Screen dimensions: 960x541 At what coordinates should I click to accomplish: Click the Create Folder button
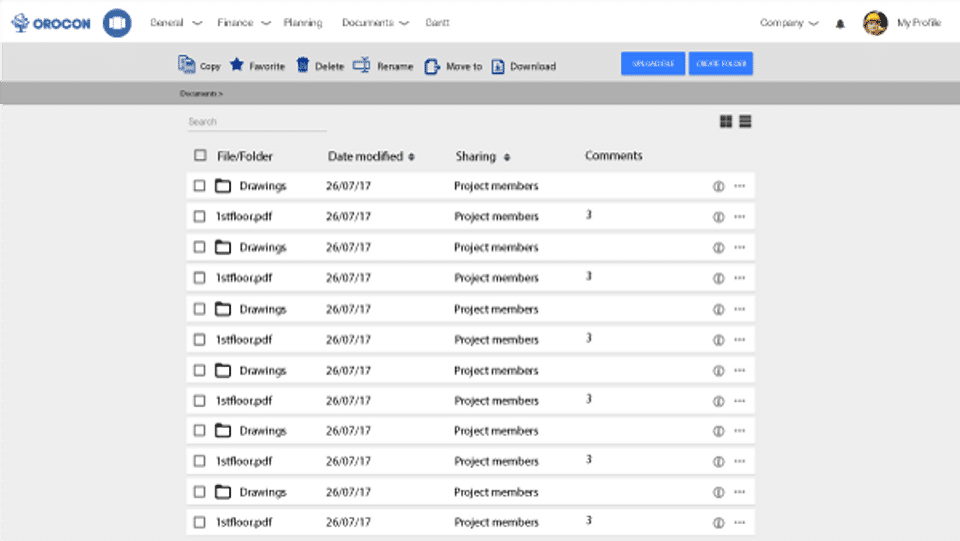pos(720,64)
